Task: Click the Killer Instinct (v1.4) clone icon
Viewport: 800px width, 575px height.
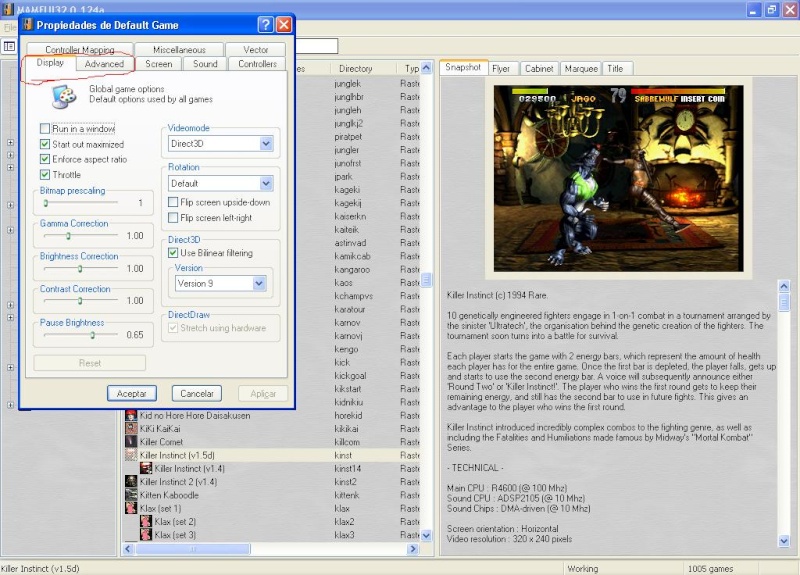Action: [x=146, y=468]
